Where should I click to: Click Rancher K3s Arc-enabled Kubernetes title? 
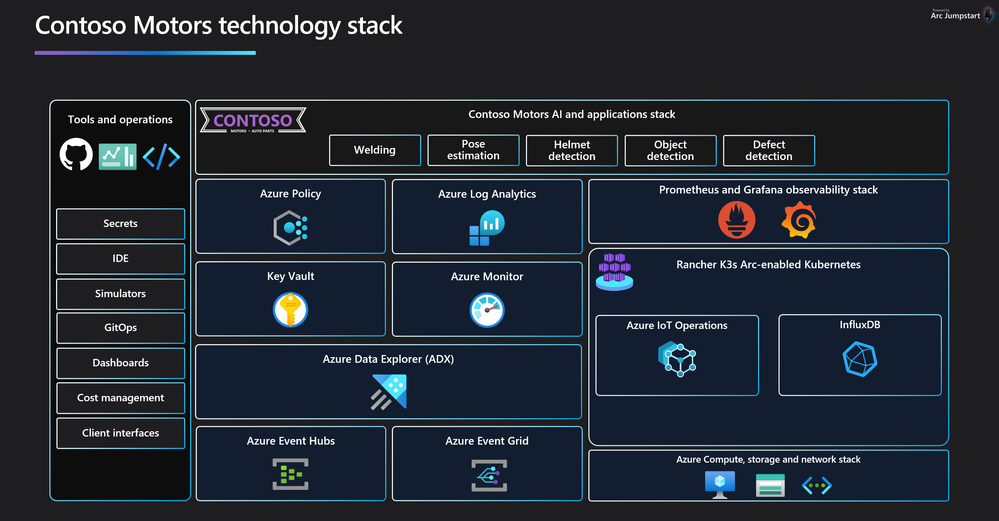click(x=768, y=264)
